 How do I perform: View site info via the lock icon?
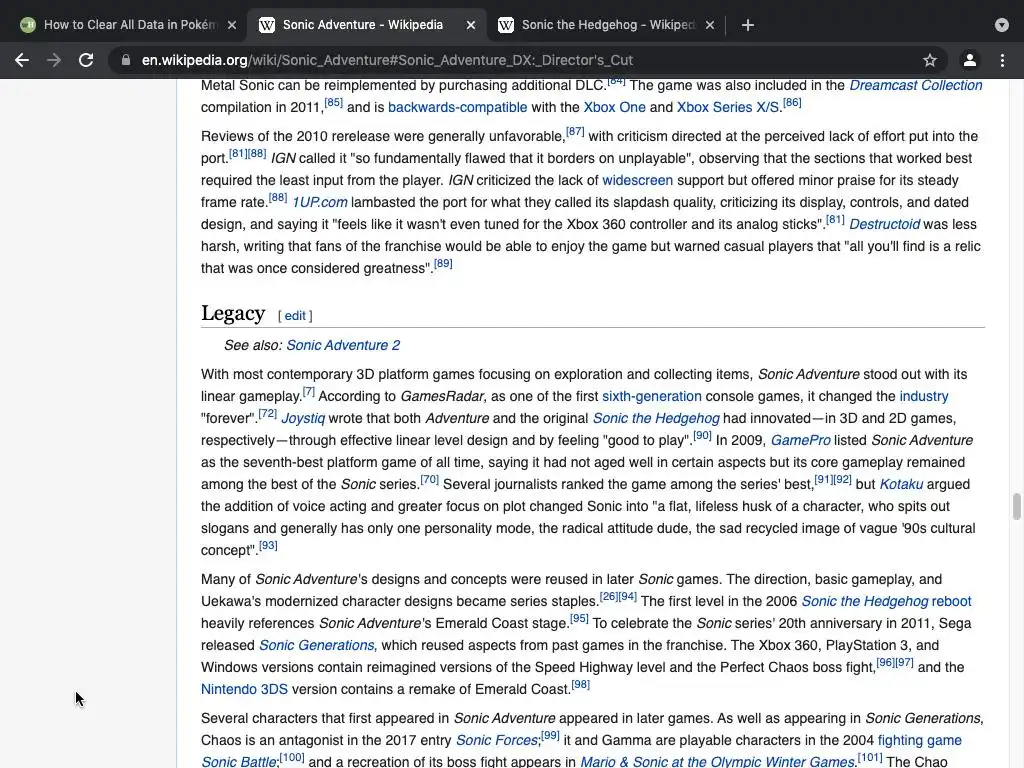pos(126,60)
